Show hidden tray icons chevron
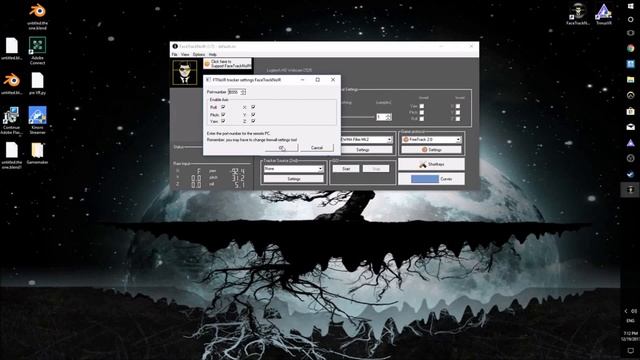640x360 pixels. (626, 311)
